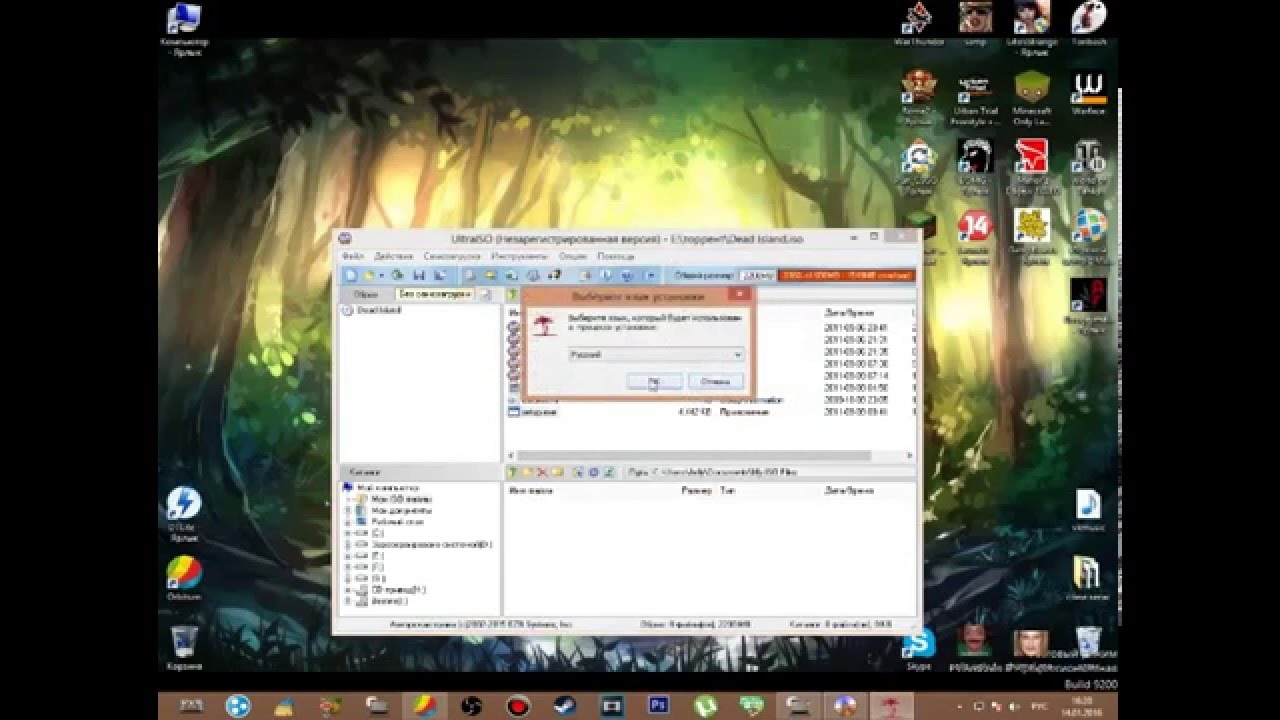This screenshot has height=720, width=1280.
Task: Open uTorrent from the taskbar
Action: 706,706
